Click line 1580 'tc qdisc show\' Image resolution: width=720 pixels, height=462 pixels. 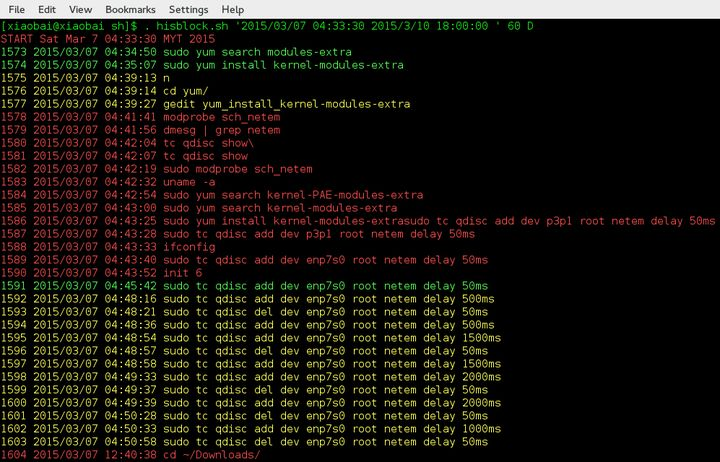127,143
